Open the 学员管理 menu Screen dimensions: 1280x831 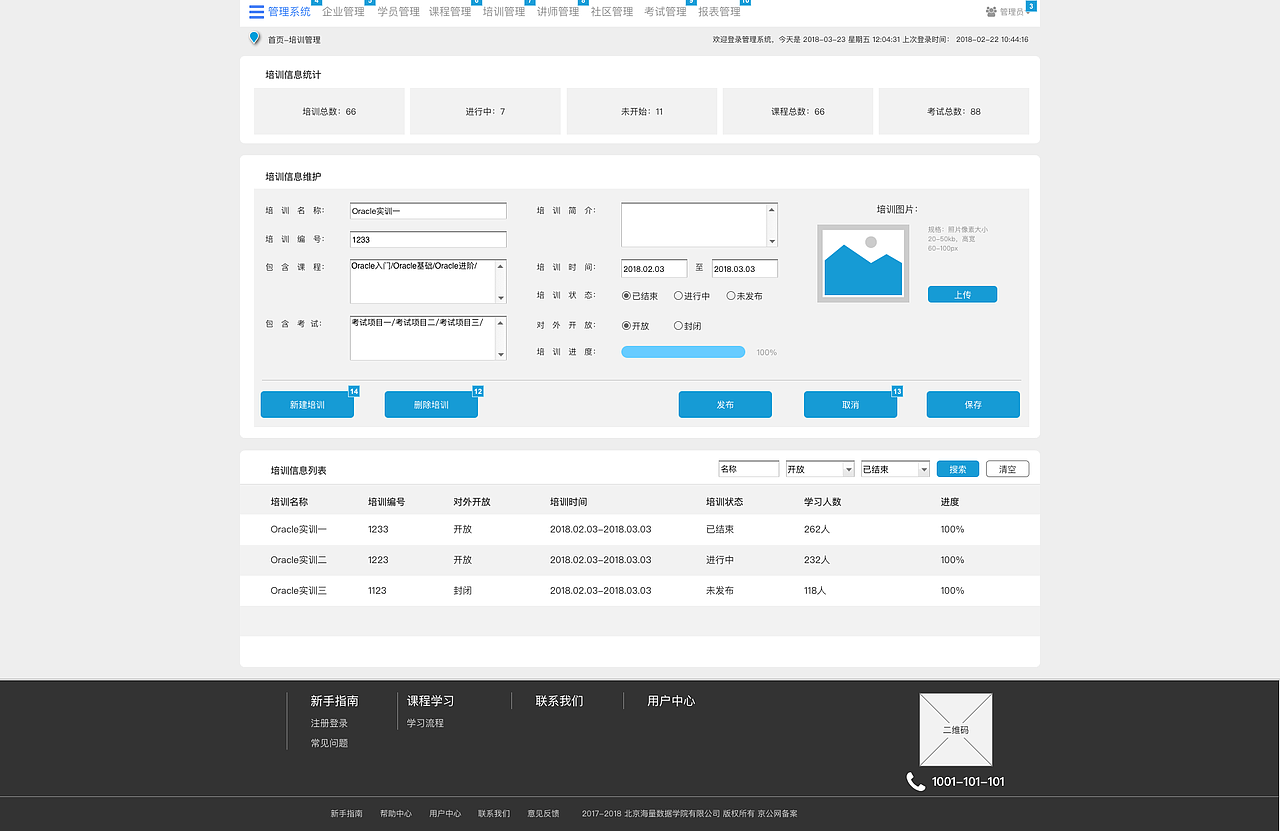point(398,12)
